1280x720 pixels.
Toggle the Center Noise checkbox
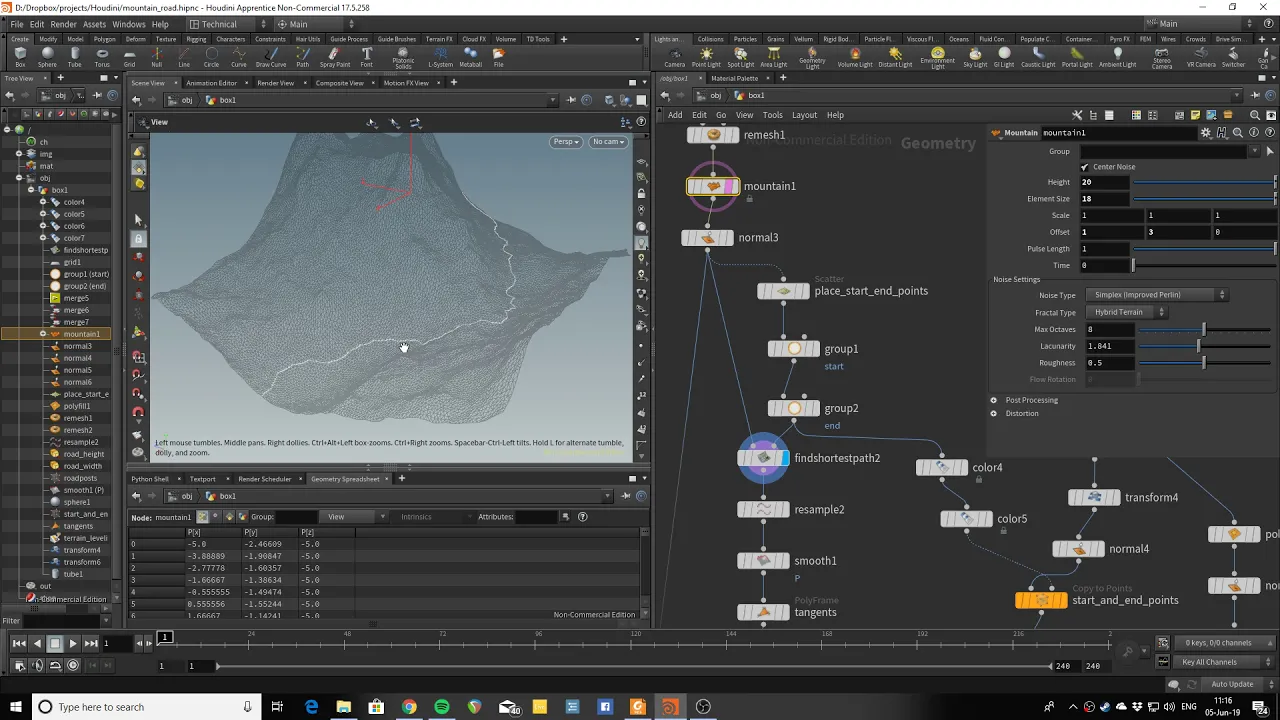(1085, 167)
